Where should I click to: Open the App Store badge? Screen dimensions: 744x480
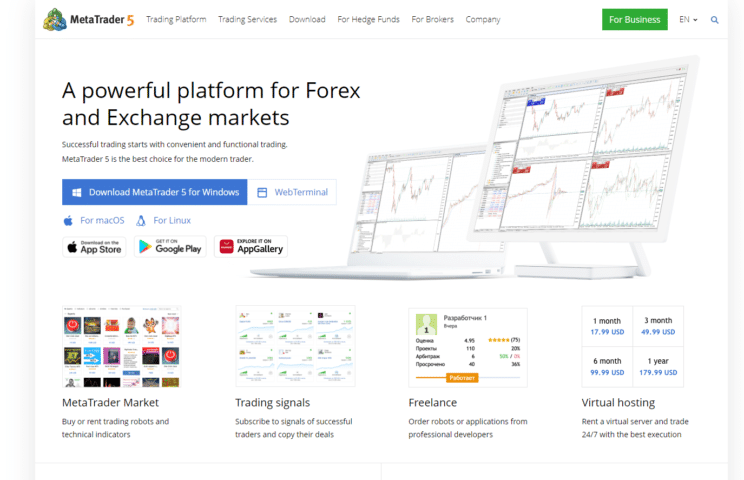94,247
